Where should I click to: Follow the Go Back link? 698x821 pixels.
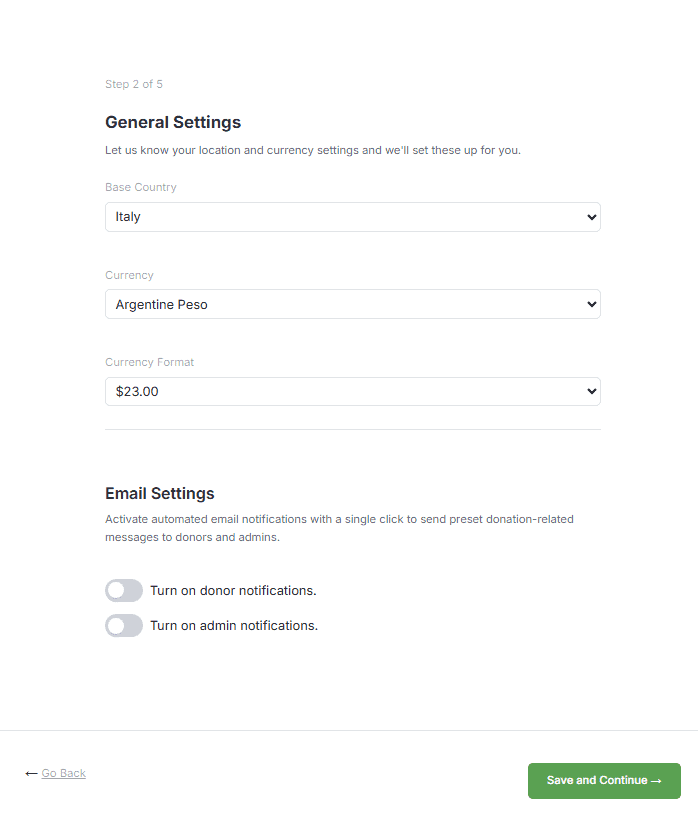pos(63,773)
